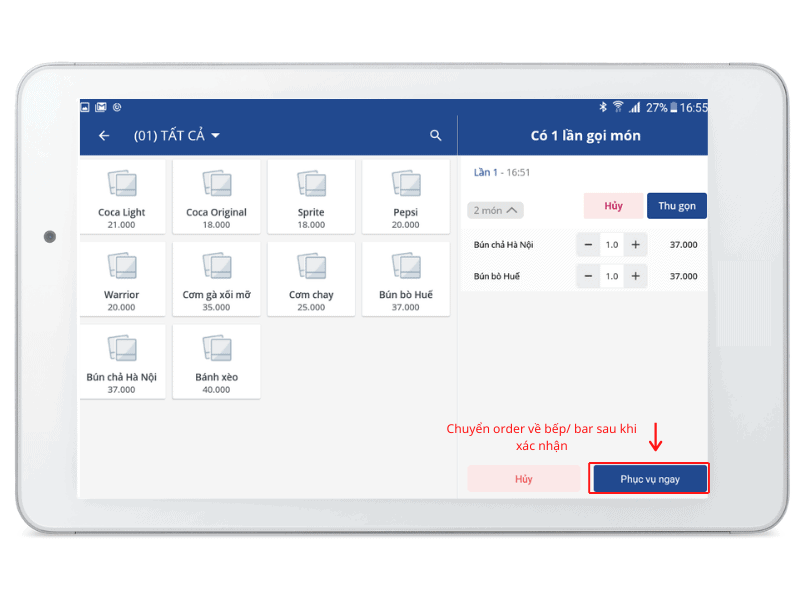Viewport: 800px width, 600px height.
Task: Tap the Bluetooth icon in status bar
Action: [603, 107]
